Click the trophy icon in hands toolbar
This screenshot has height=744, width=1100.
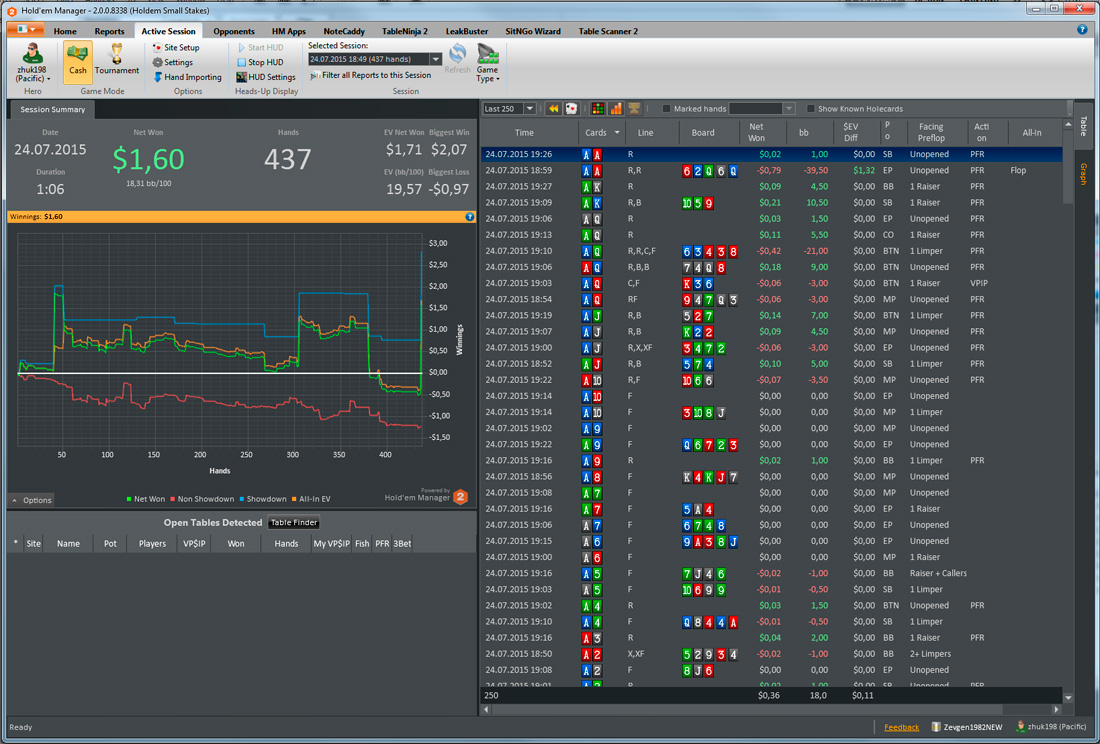click(633, 109)
